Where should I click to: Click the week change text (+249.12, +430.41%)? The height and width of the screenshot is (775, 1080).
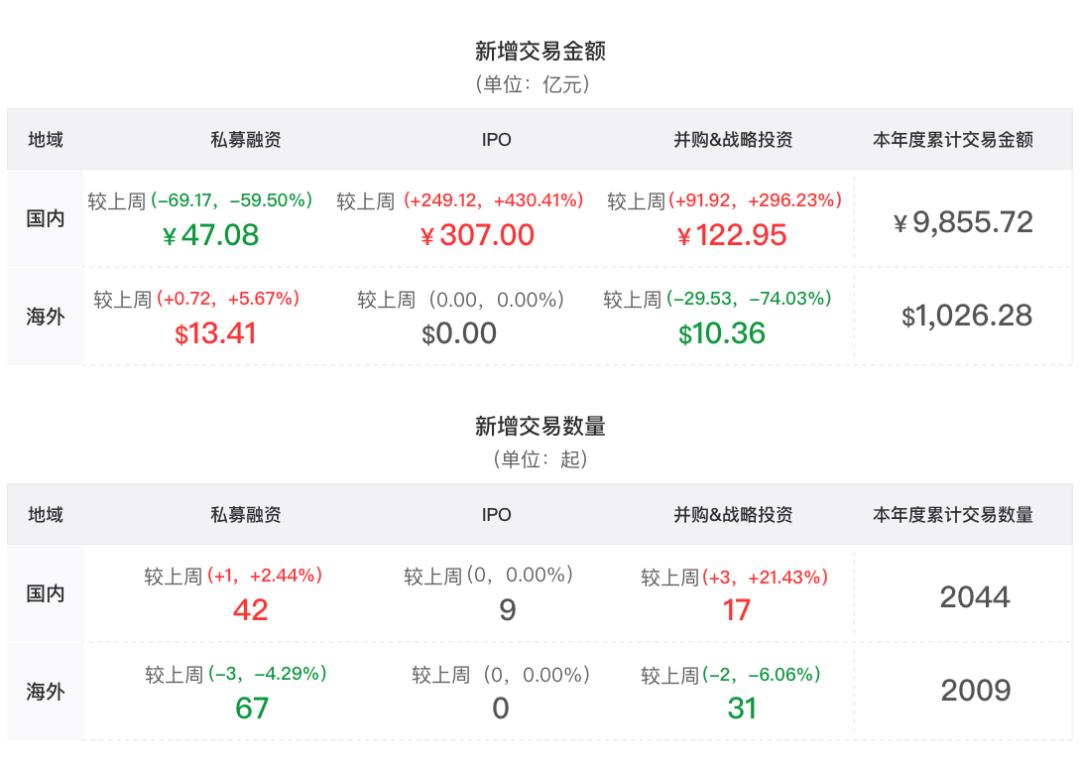click(493, 200)
